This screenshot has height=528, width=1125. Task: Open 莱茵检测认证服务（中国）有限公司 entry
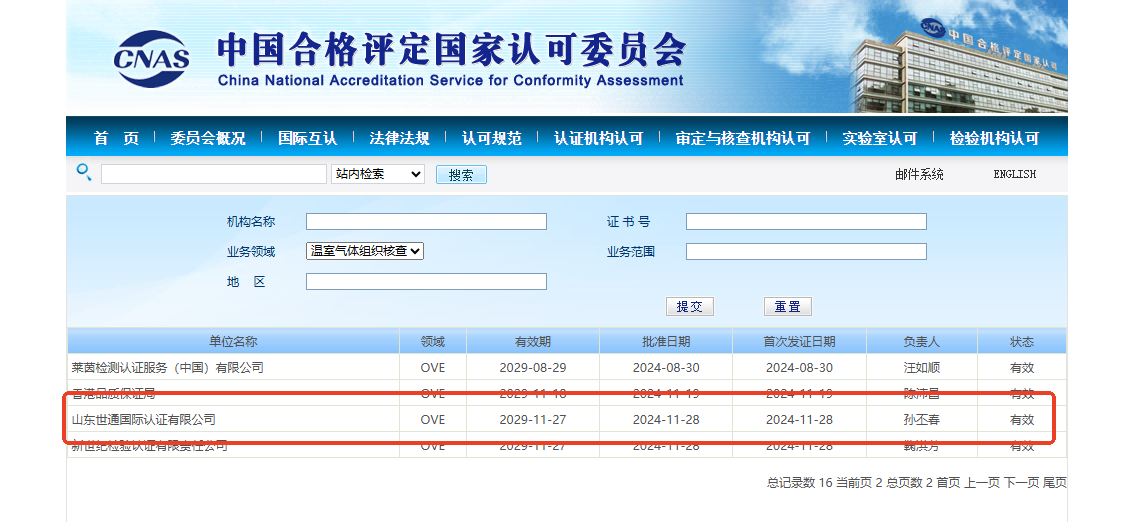point(168,368)
